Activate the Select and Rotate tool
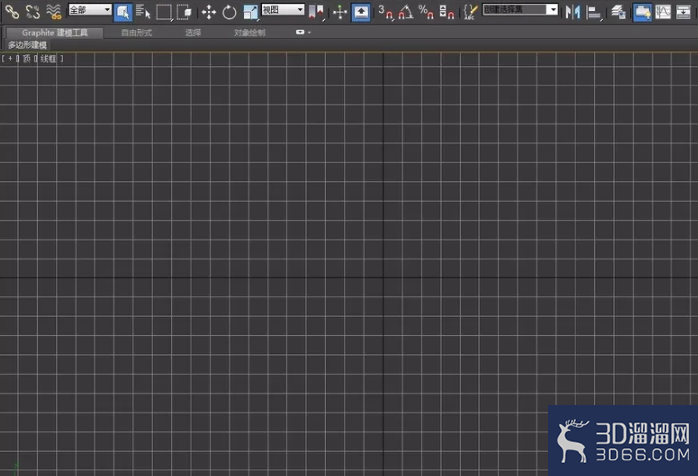This screenshot has width=698, height=476. 229,12
